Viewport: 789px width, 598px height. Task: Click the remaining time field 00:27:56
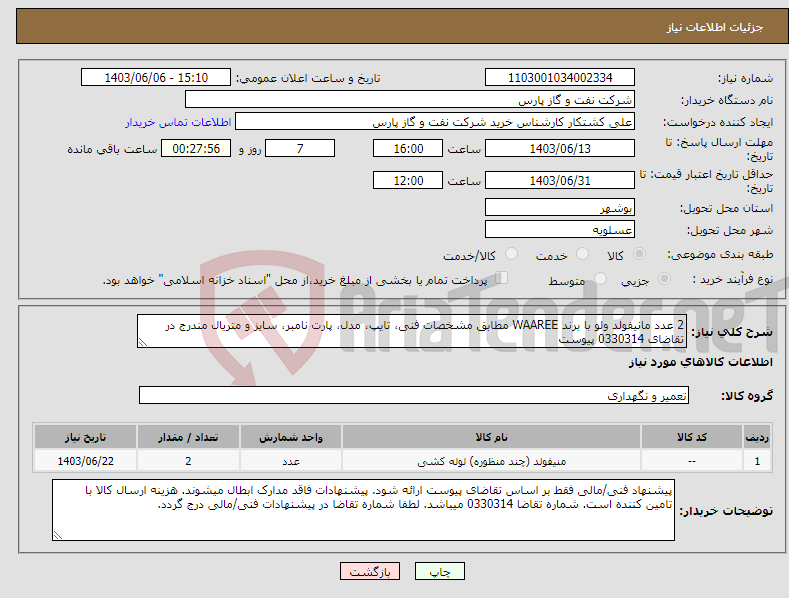(196, 148)
